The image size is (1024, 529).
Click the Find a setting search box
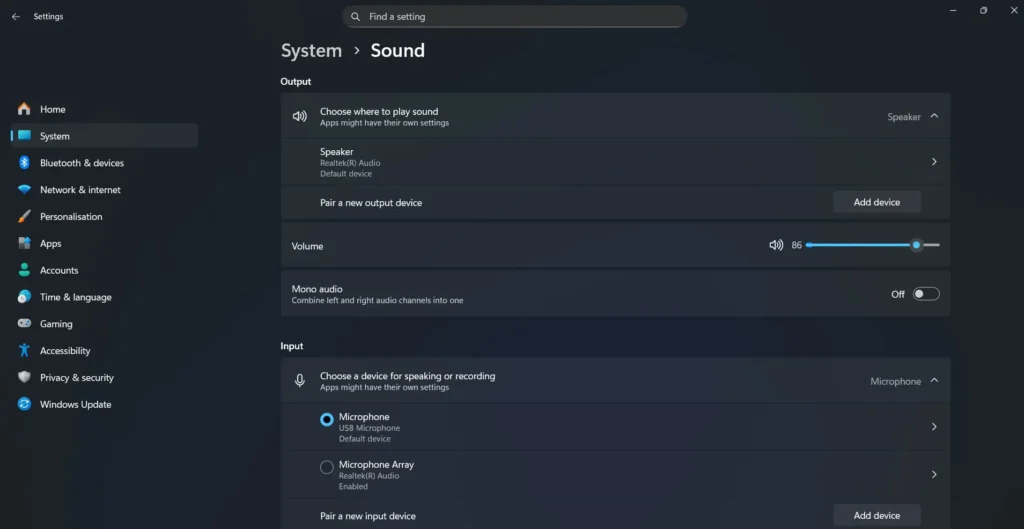[x=515, y=16]
